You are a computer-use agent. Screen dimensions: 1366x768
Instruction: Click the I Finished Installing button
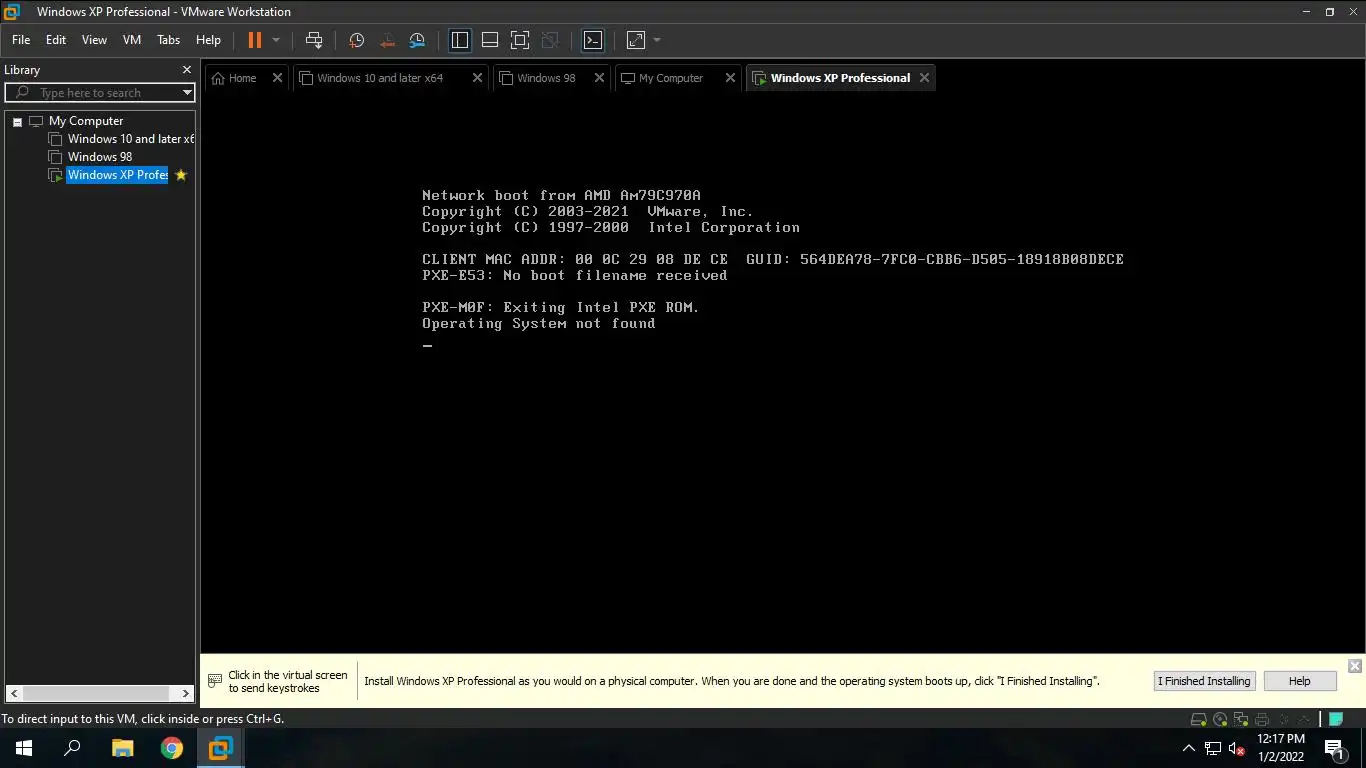(1204, 681)
